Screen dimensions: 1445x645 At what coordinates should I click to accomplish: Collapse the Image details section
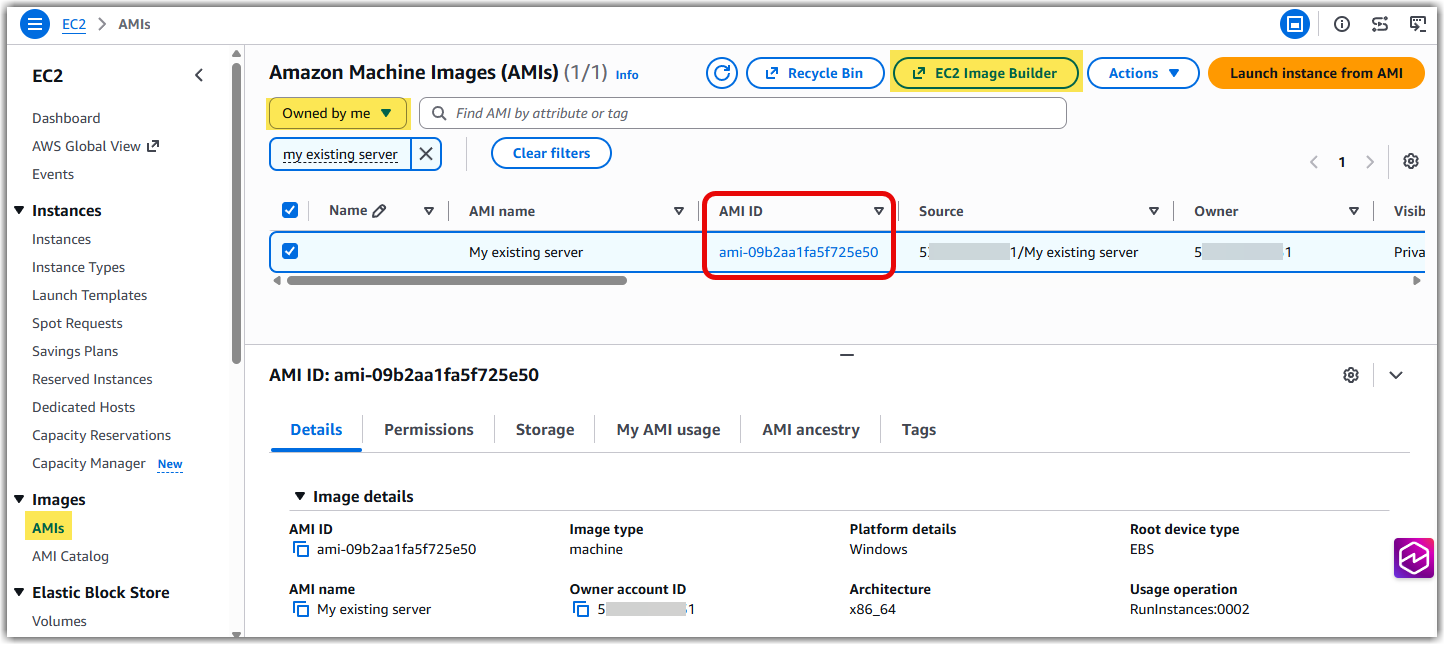pos(299,496)
